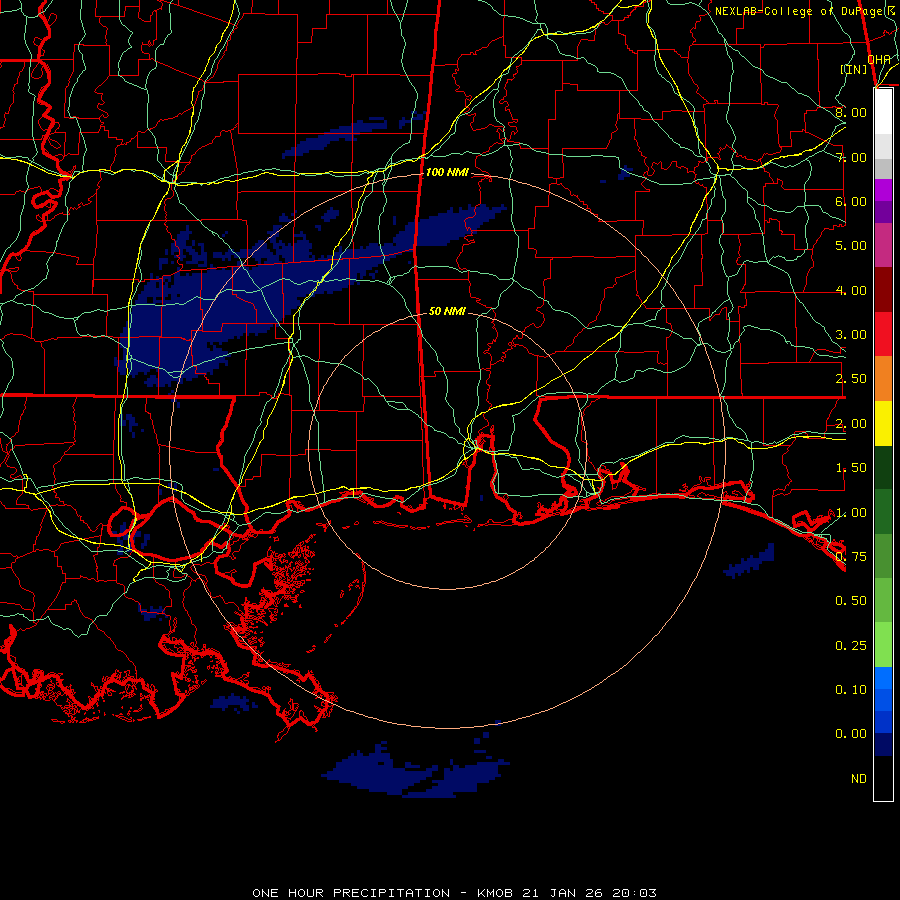Viewport: 900px width, 900px height.
Task: Click the 2.00 legend value
Action: [x=851, y=424]
